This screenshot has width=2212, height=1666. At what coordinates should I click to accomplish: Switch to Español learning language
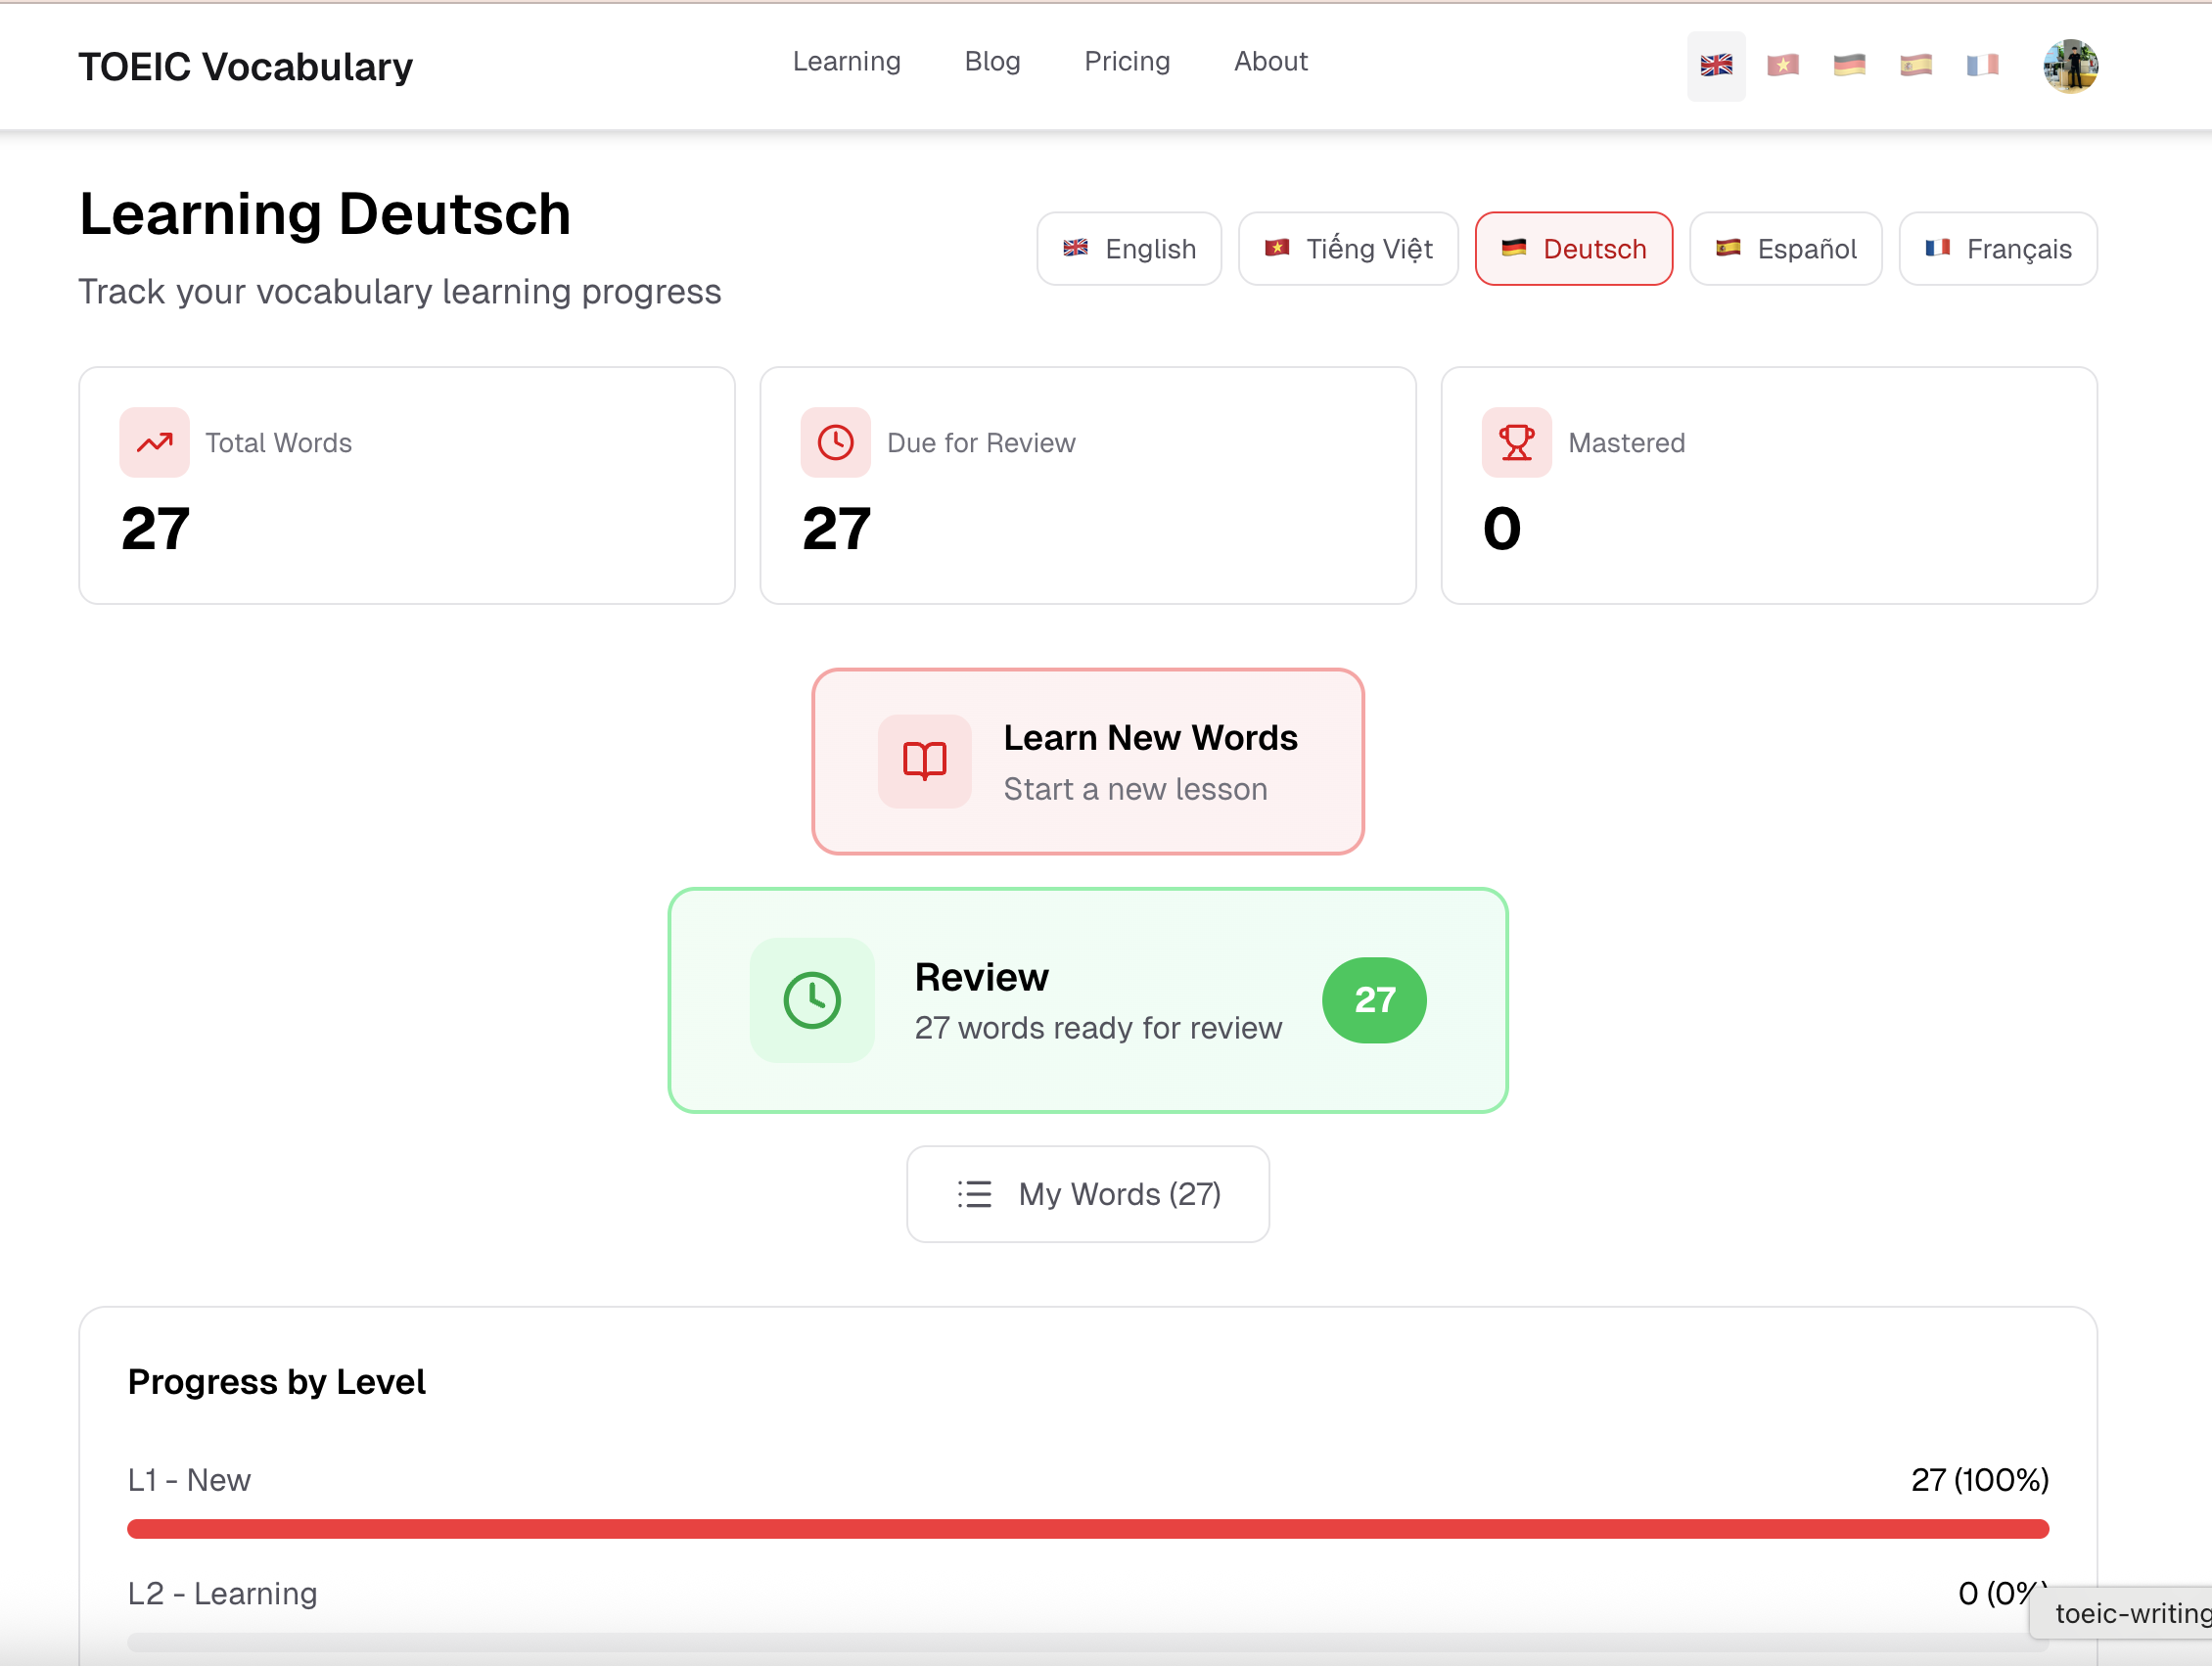(x=1785, y=249)
